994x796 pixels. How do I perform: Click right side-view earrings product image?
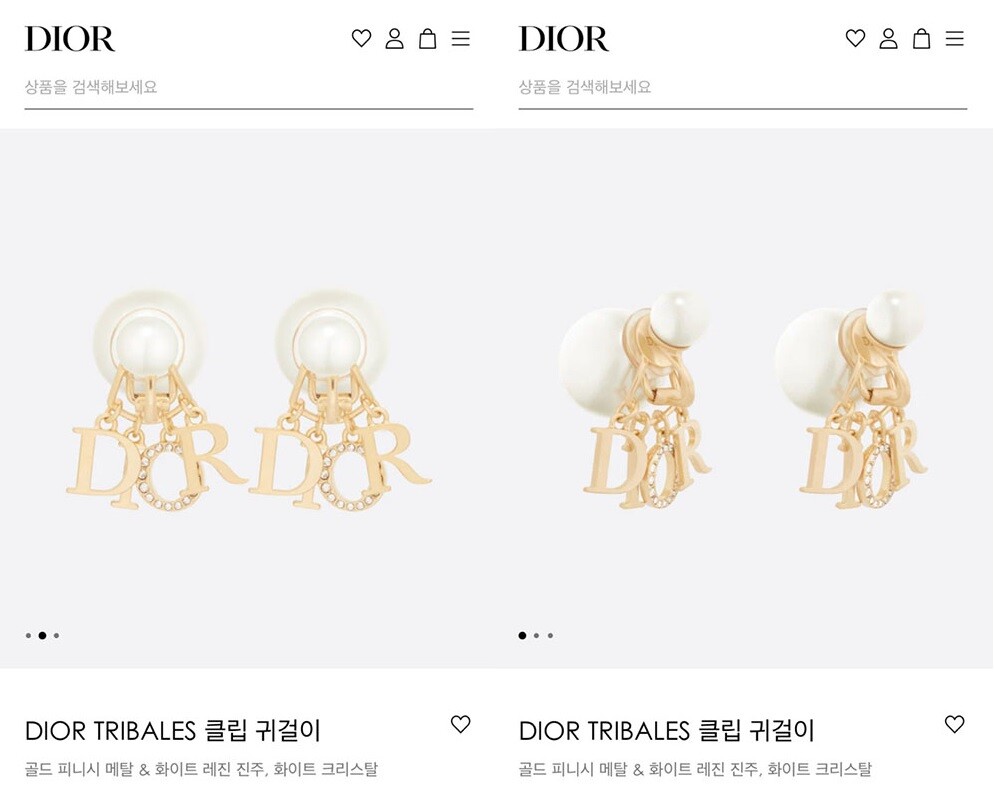click(744, 398)
